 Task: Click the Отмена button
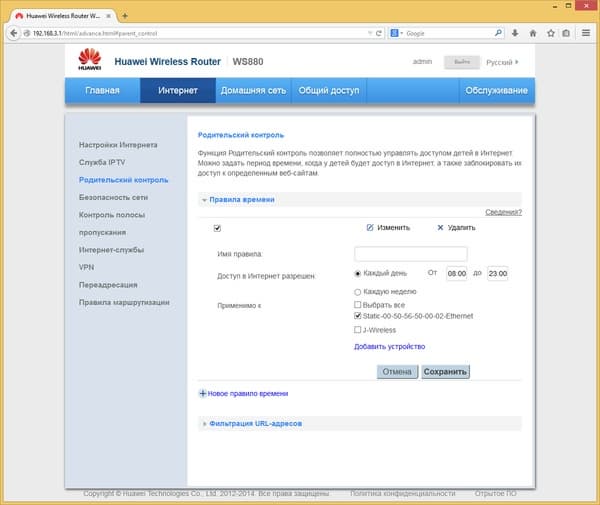click(397, 371)
